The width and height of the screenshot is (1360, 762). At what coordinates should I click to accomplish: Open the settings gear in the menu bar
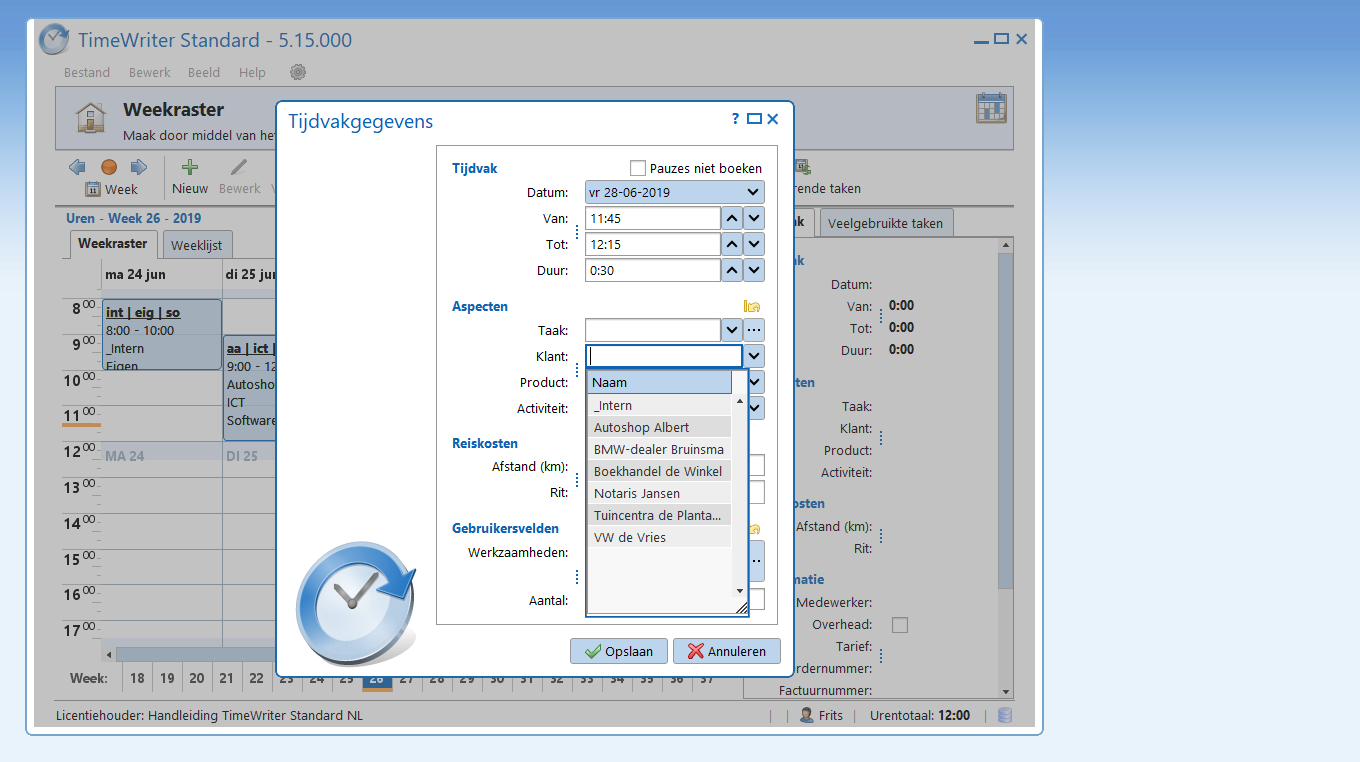pyautogui.click(x=298, y=72)
